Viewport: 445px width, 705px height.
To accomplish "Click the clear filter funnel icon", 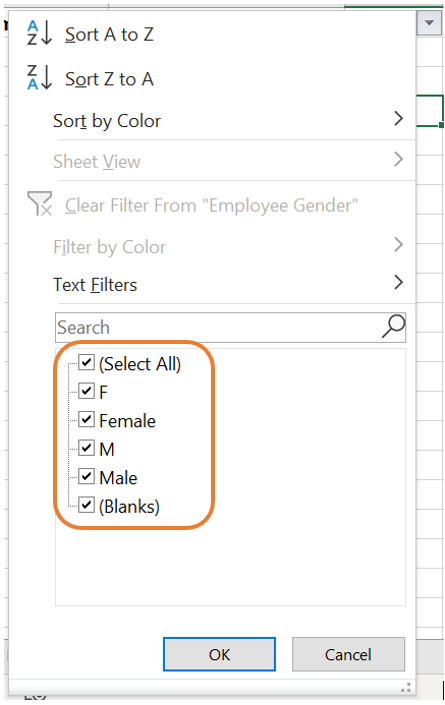I will click(x=40, y=204).
